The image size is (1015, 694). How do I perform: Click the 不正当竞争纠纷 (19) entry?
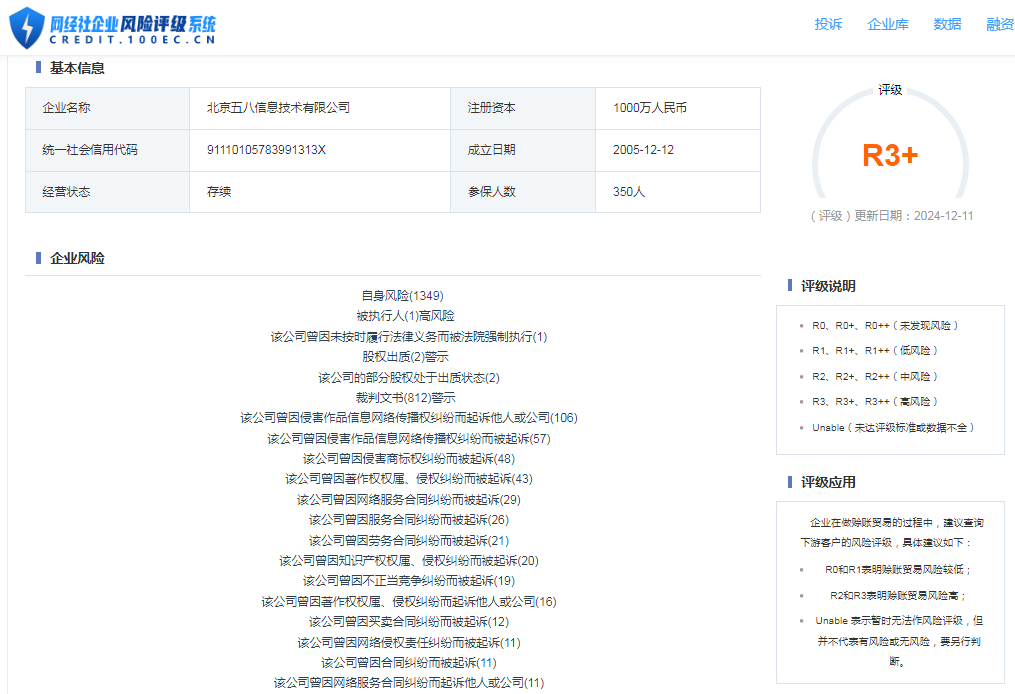(408, 581)
